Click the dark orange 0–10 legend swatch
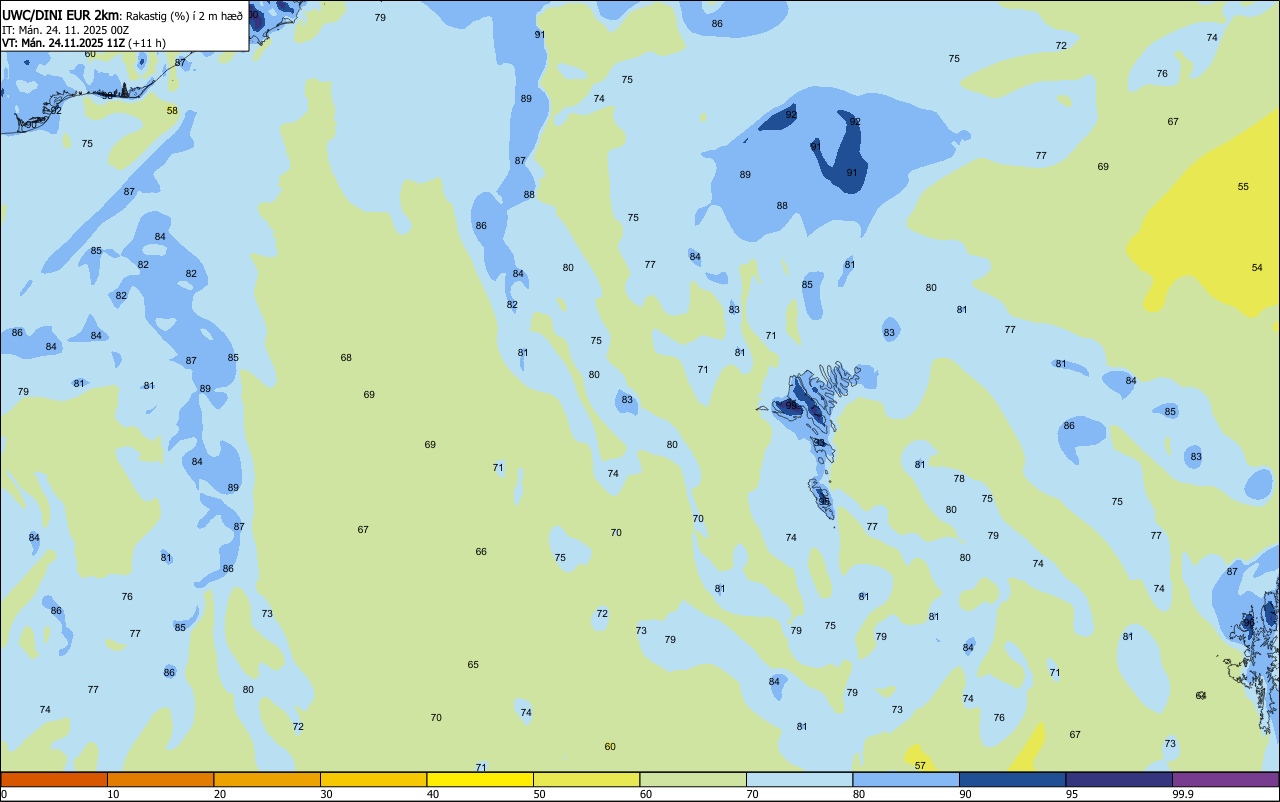This screenshot has height=802, width=1280. (x=54, y=779)
